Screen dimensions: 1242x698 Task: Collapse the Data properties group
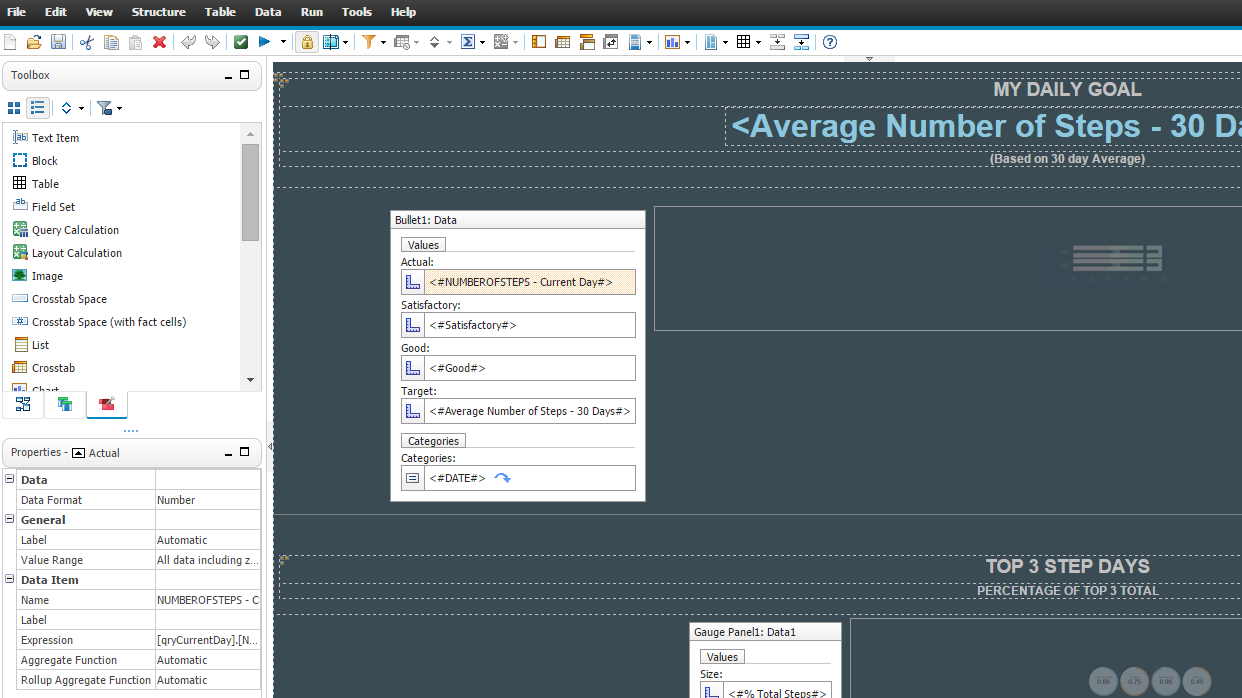(10, 480)
